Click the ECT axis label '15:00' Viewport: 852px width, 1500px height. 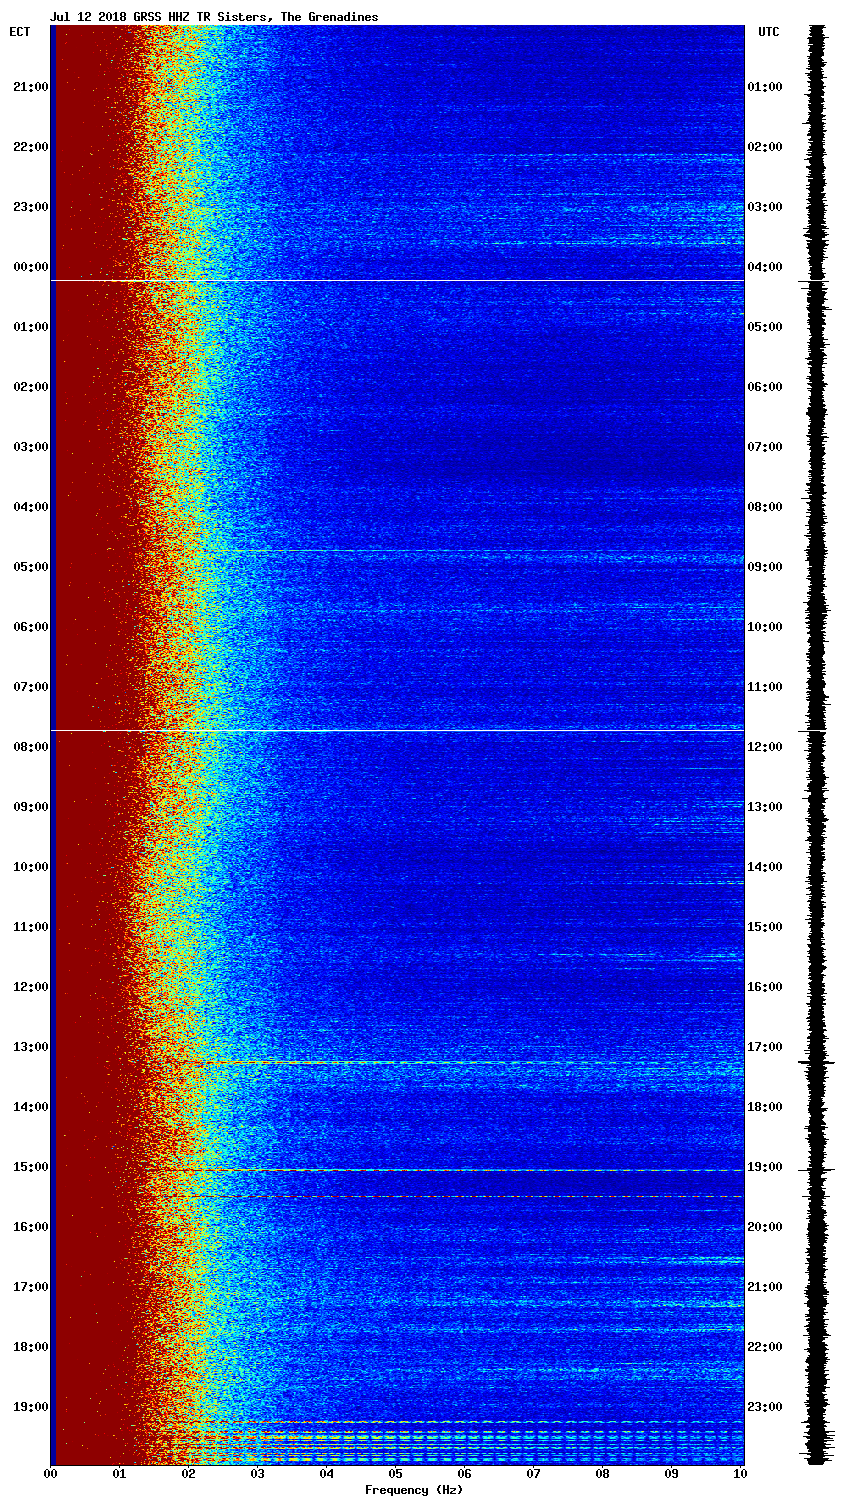(31, 1167)
